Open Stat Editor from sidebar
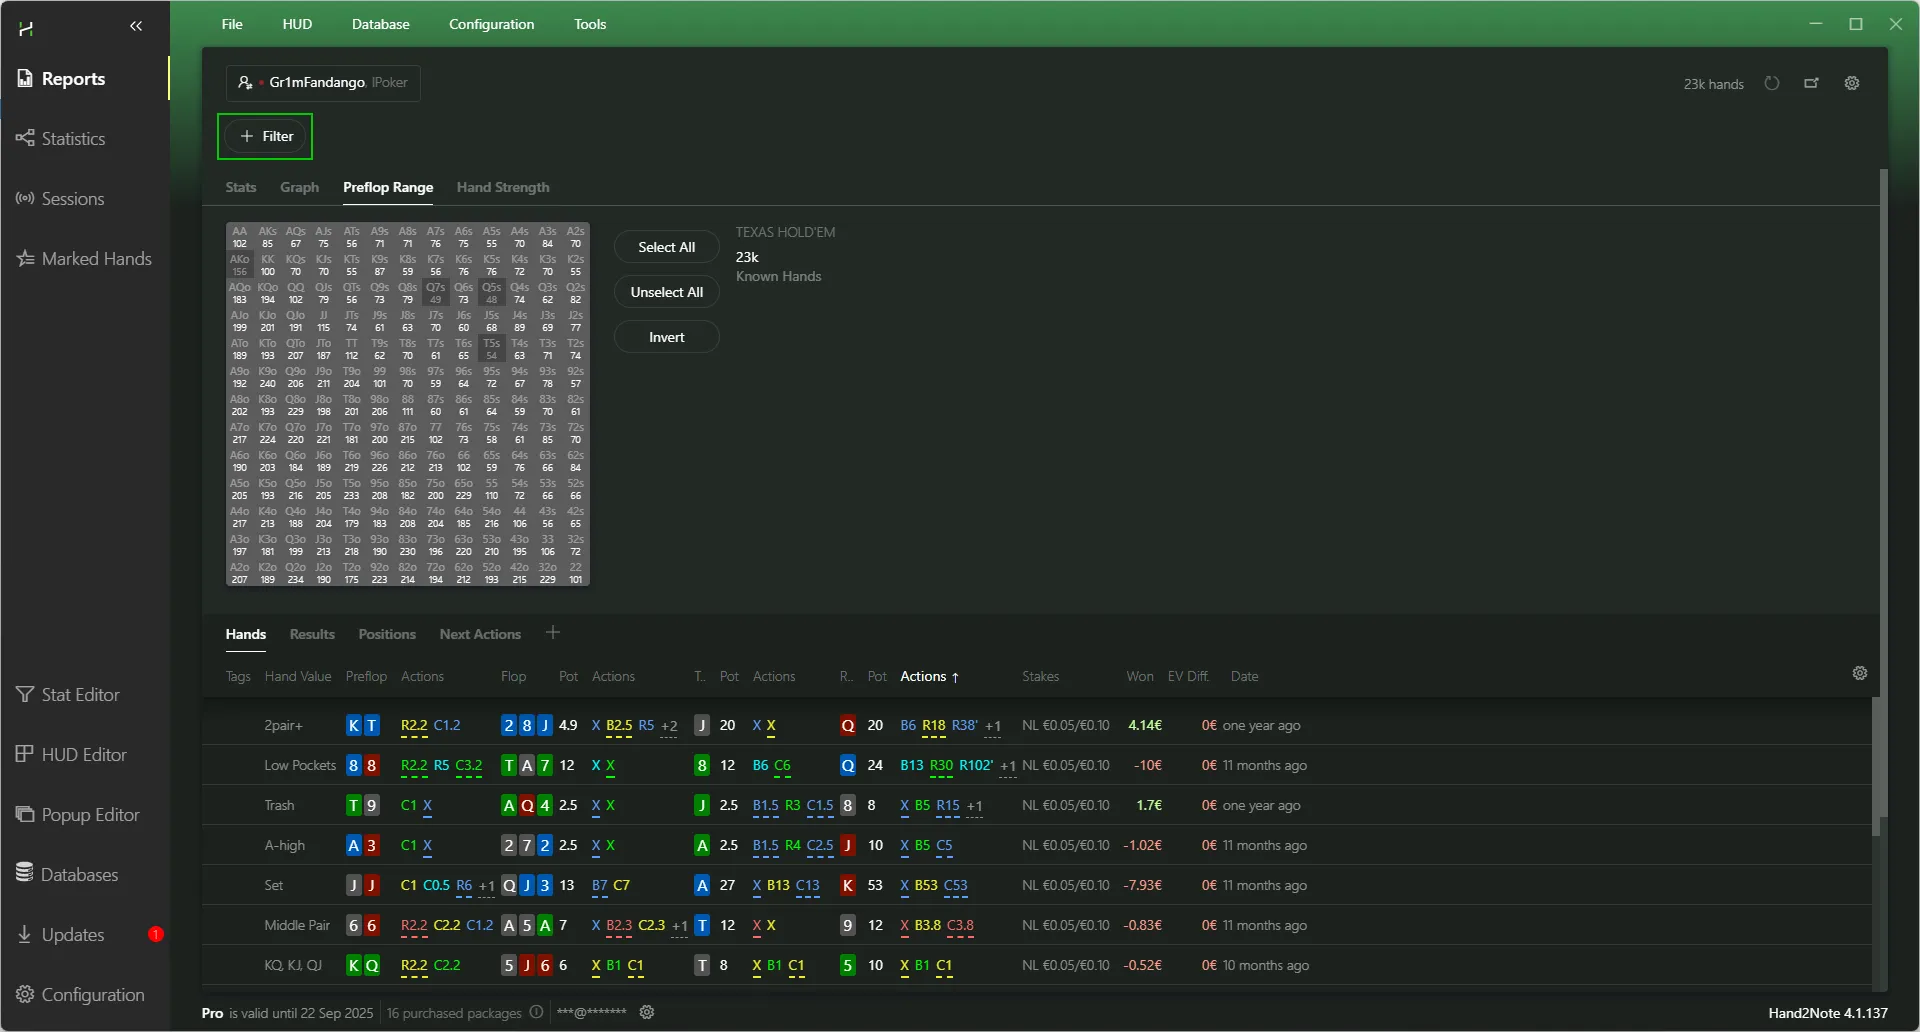 click(80, 695)
